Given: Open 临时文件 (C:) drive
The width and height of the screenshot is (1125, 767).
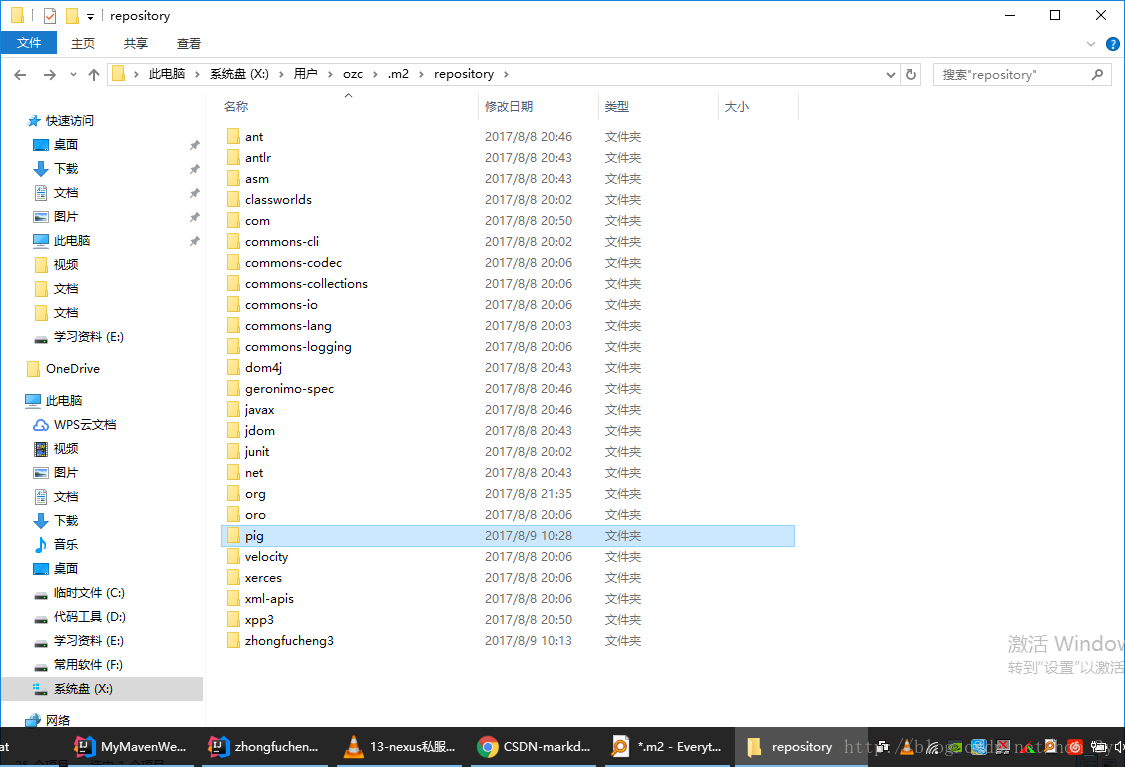Looking at the screenshot, I should (x=89, y=593).
